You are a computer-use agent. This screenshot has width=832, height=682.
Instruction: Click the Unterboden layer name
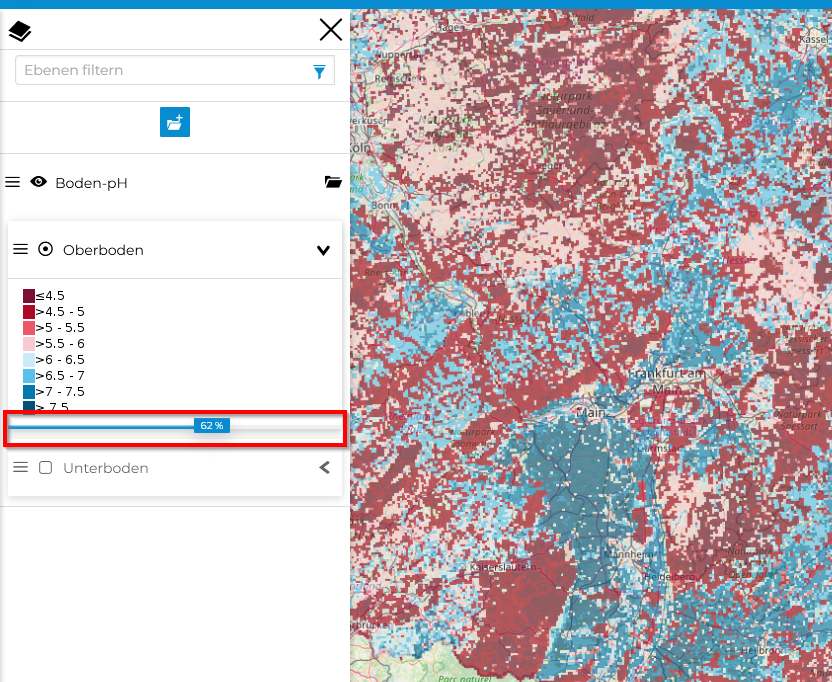[x=105, y=468]
